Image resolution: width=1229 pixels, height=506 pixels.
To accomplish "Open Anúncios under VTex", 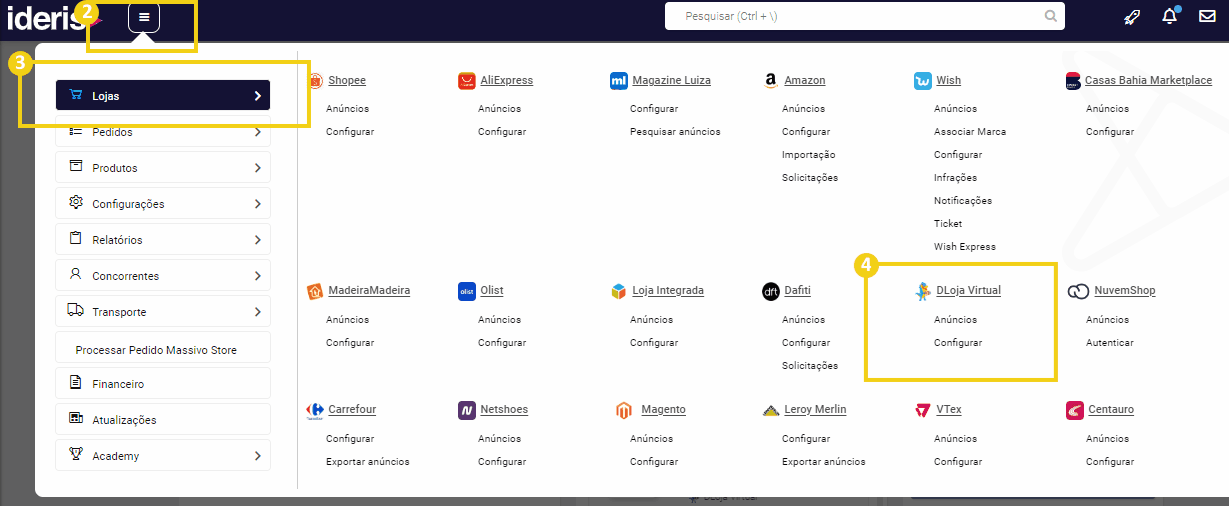I will (955, 439).
